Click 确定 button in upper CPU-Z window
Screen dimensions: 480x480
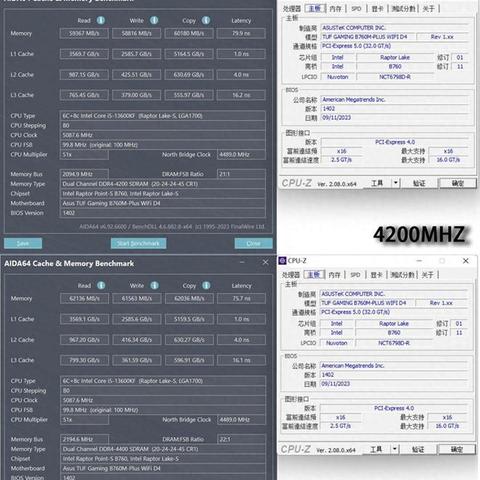(x=458, y=183)
